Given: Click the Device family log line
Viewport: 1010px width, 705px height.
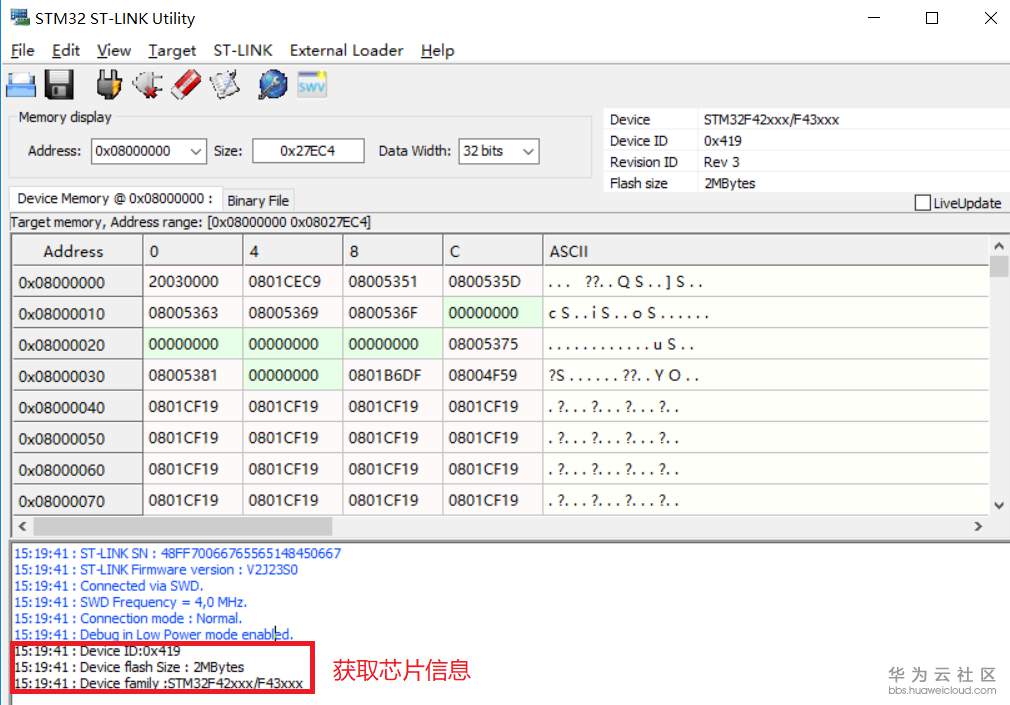Looking at the screenshot, I should 159,683.
